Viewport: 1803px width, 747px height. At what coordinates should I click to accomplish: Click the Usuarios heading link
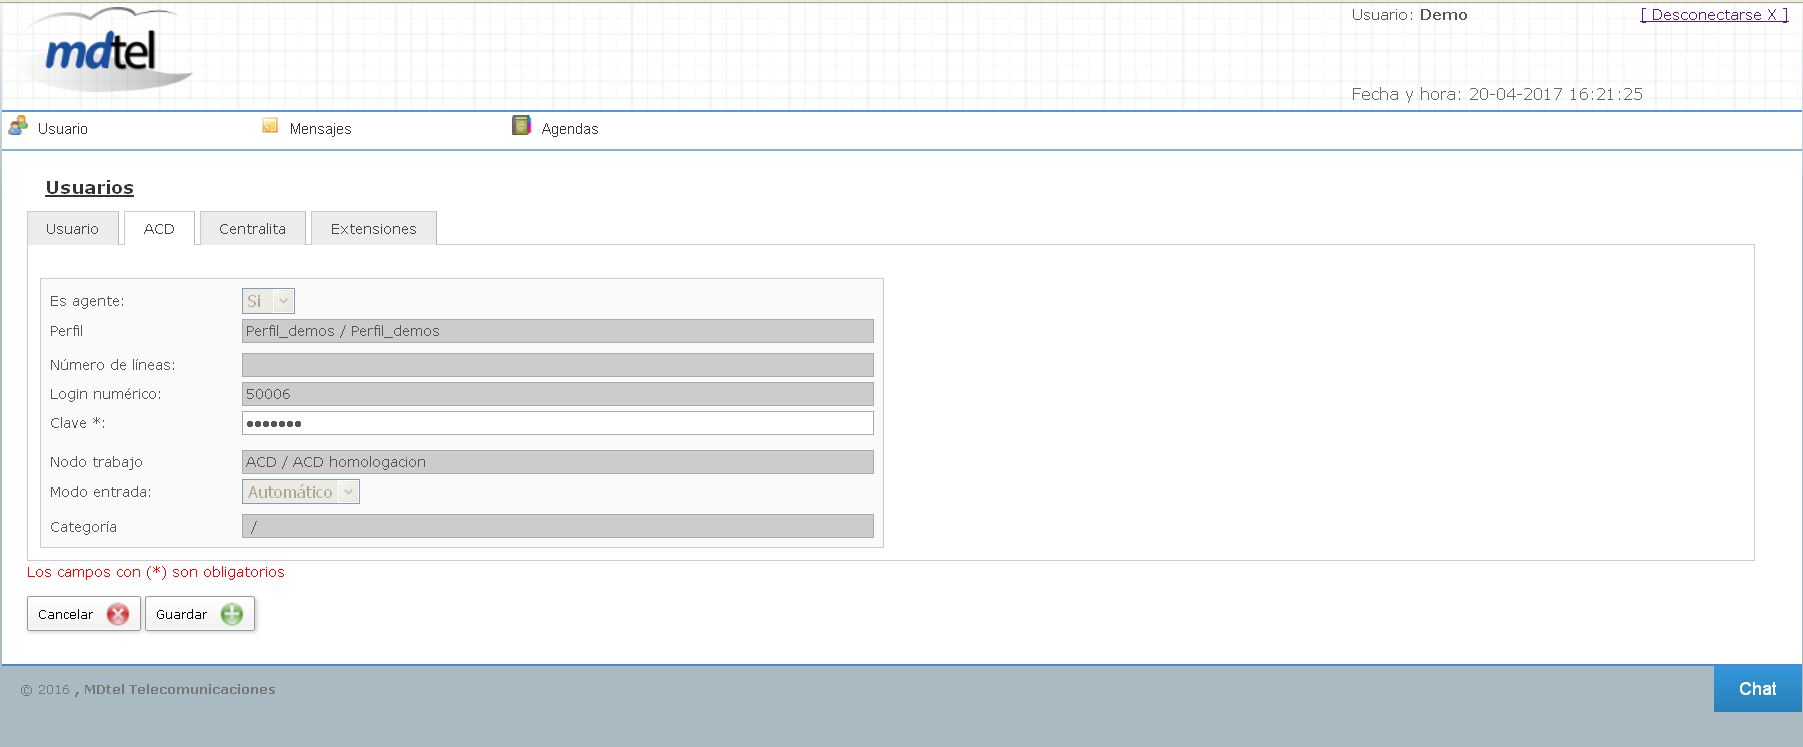(x=89, y=188)
